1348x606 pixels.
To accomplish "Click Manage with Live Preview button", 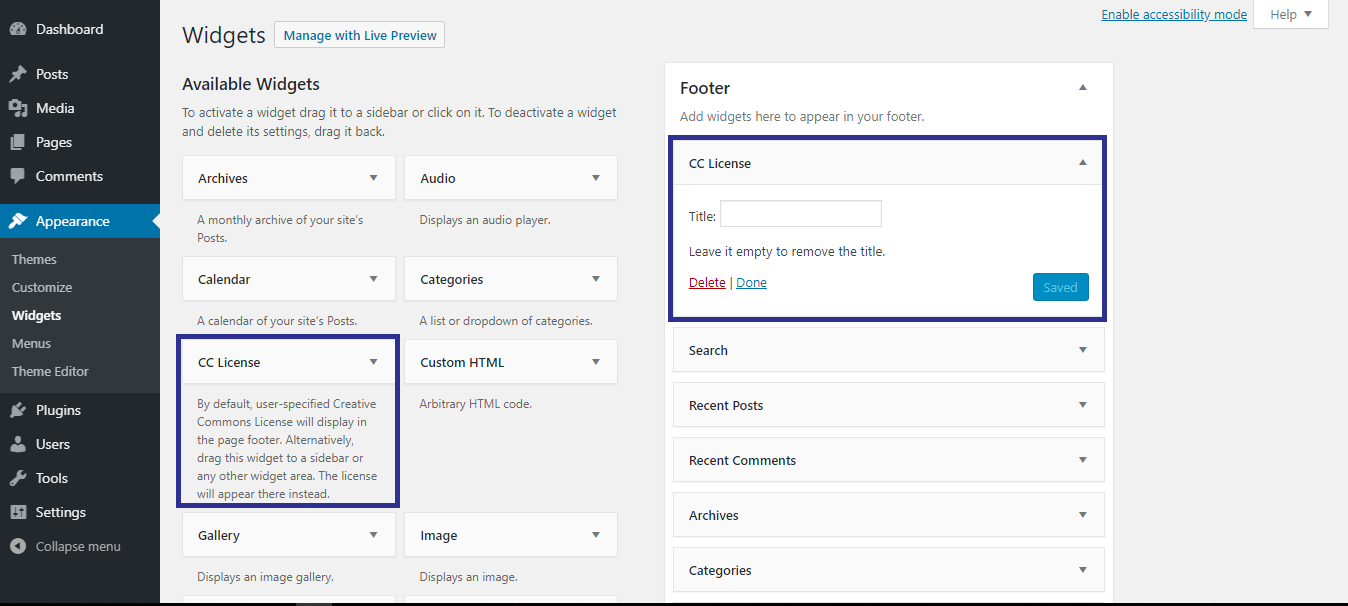I will (x=359, y=35).
